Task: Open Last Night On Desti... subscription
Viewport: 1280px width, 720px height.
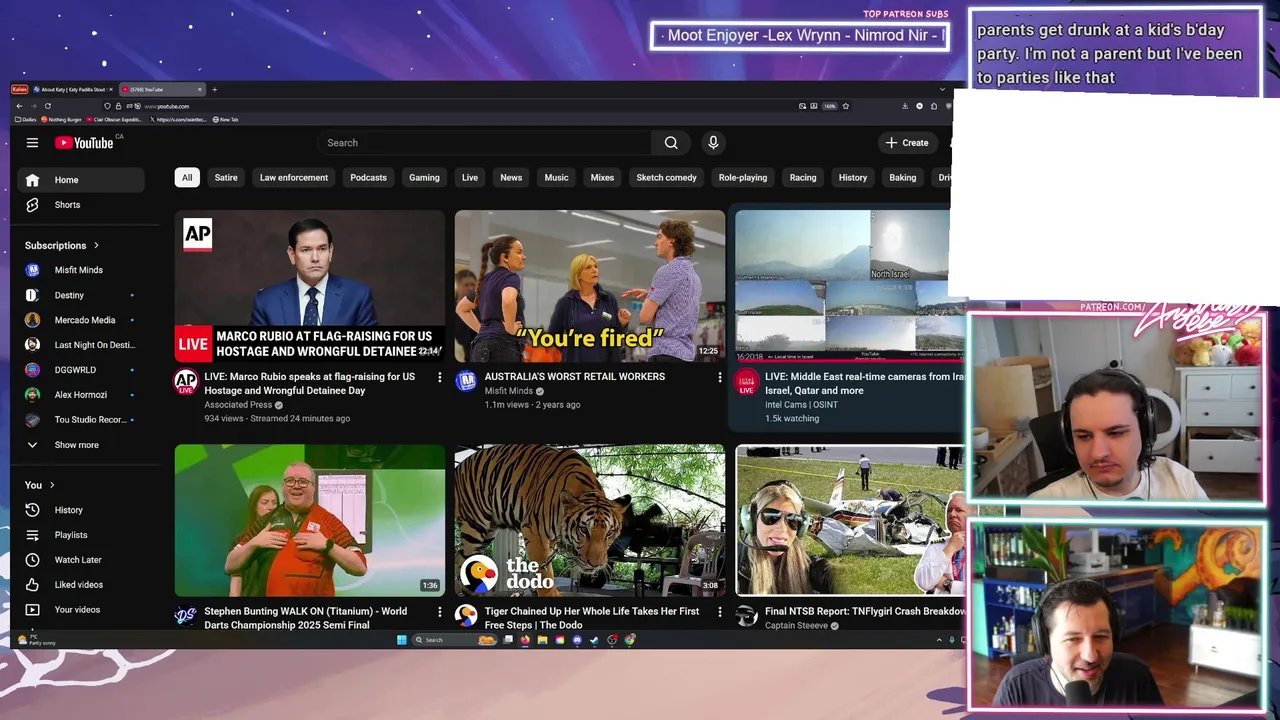Action: click(x=81, y=345)
